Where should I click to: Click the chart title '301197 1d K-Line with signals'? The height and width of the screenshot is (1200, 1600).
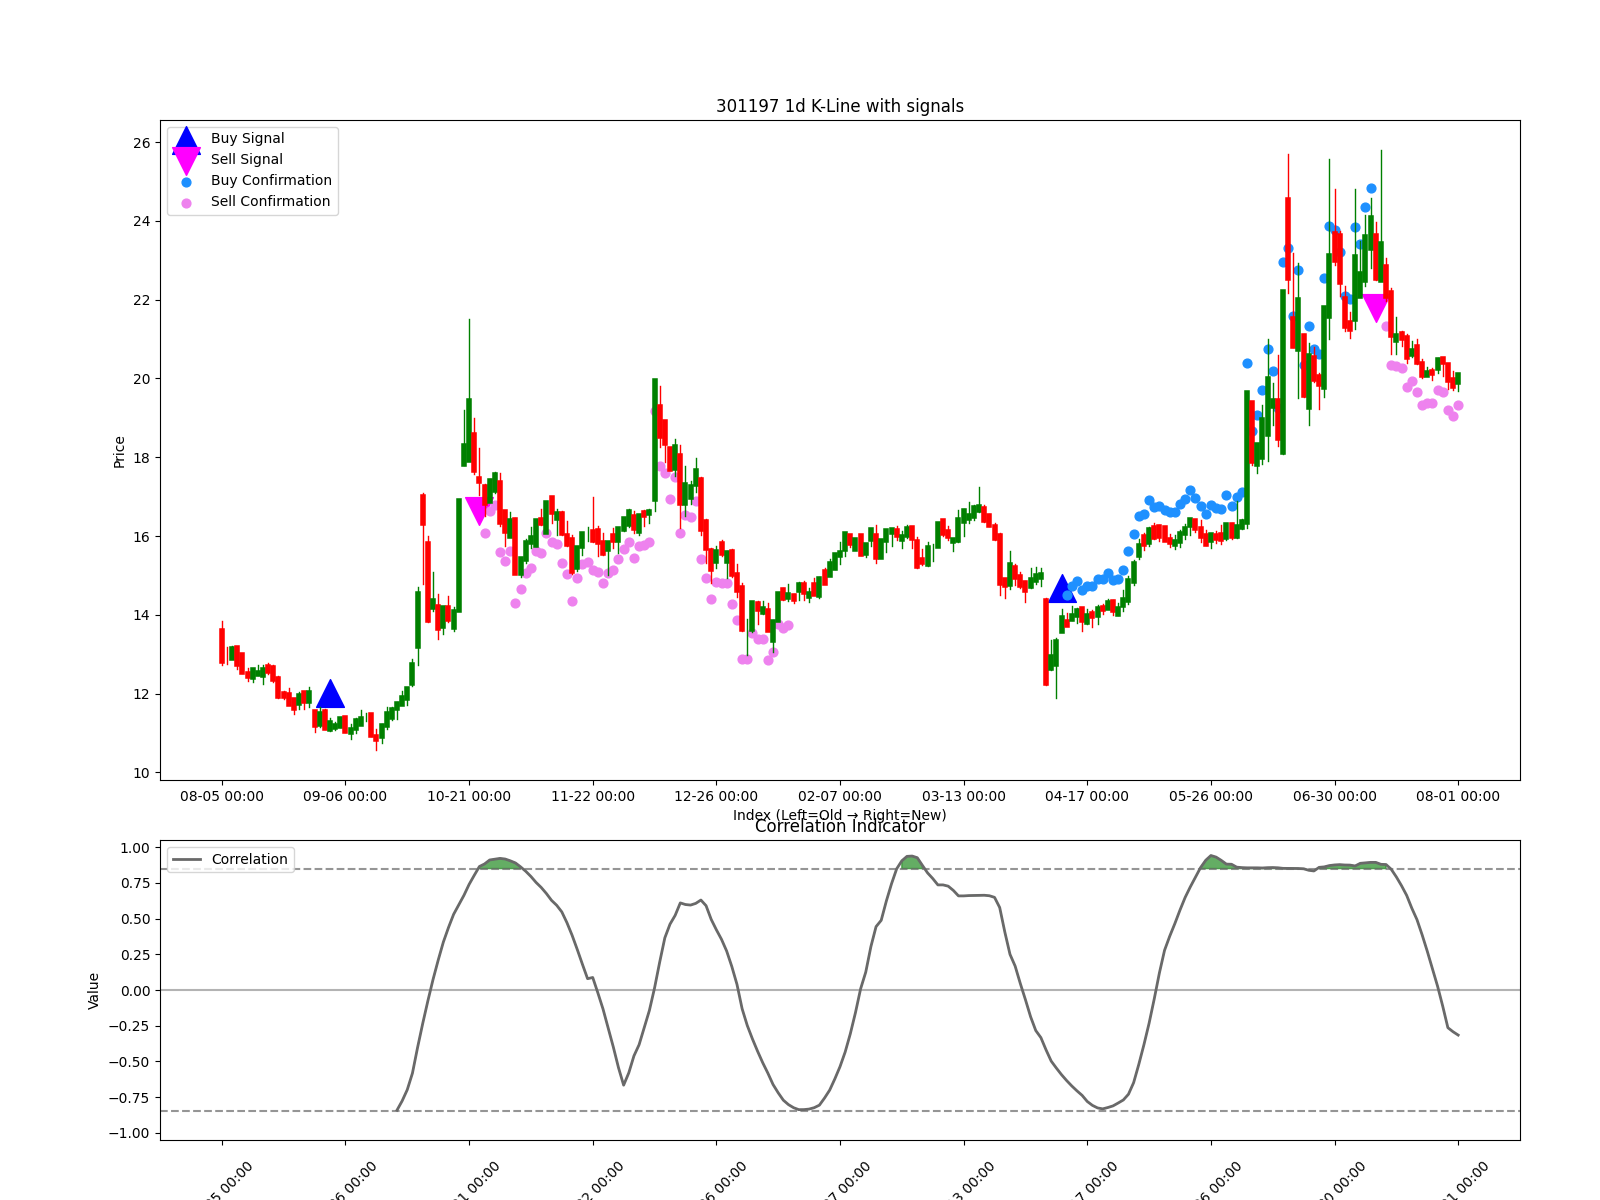[x=840, y=106]
